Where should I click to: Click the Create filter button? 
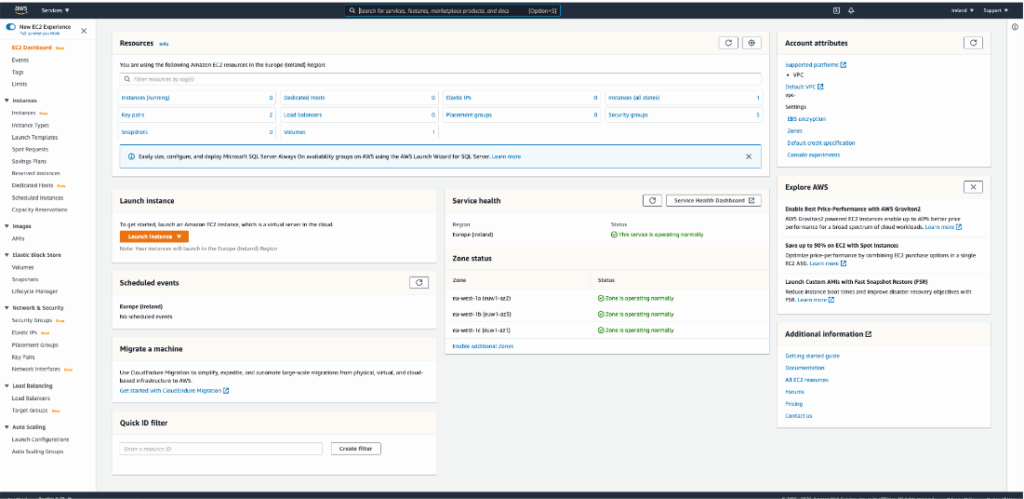point(355,449)
